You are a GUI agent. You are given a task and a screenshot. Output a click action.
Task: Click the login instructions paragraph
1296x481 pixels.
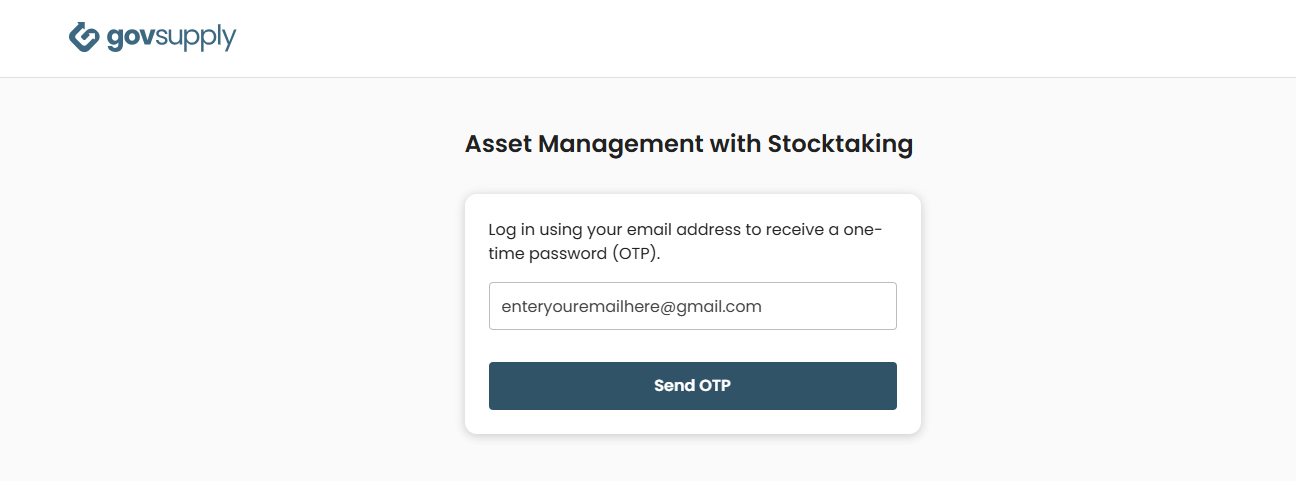(685, 241)
